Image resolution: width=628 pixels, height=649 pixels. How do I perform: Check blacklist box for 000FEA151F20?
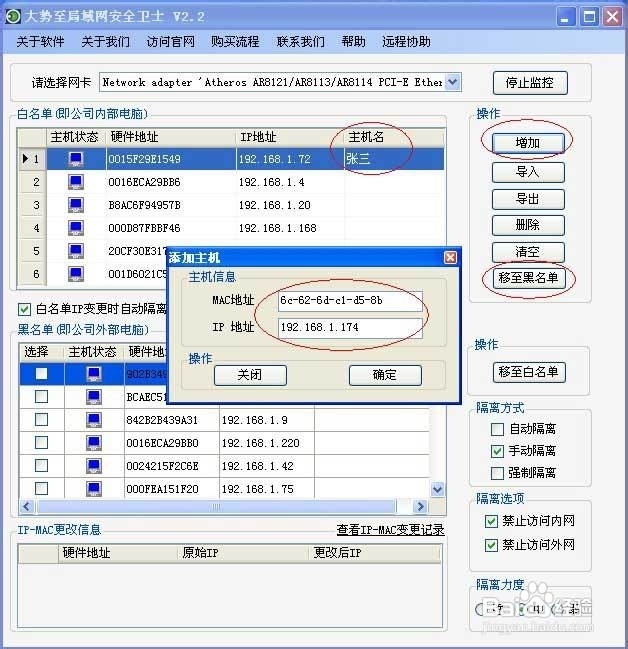(41, 488)
